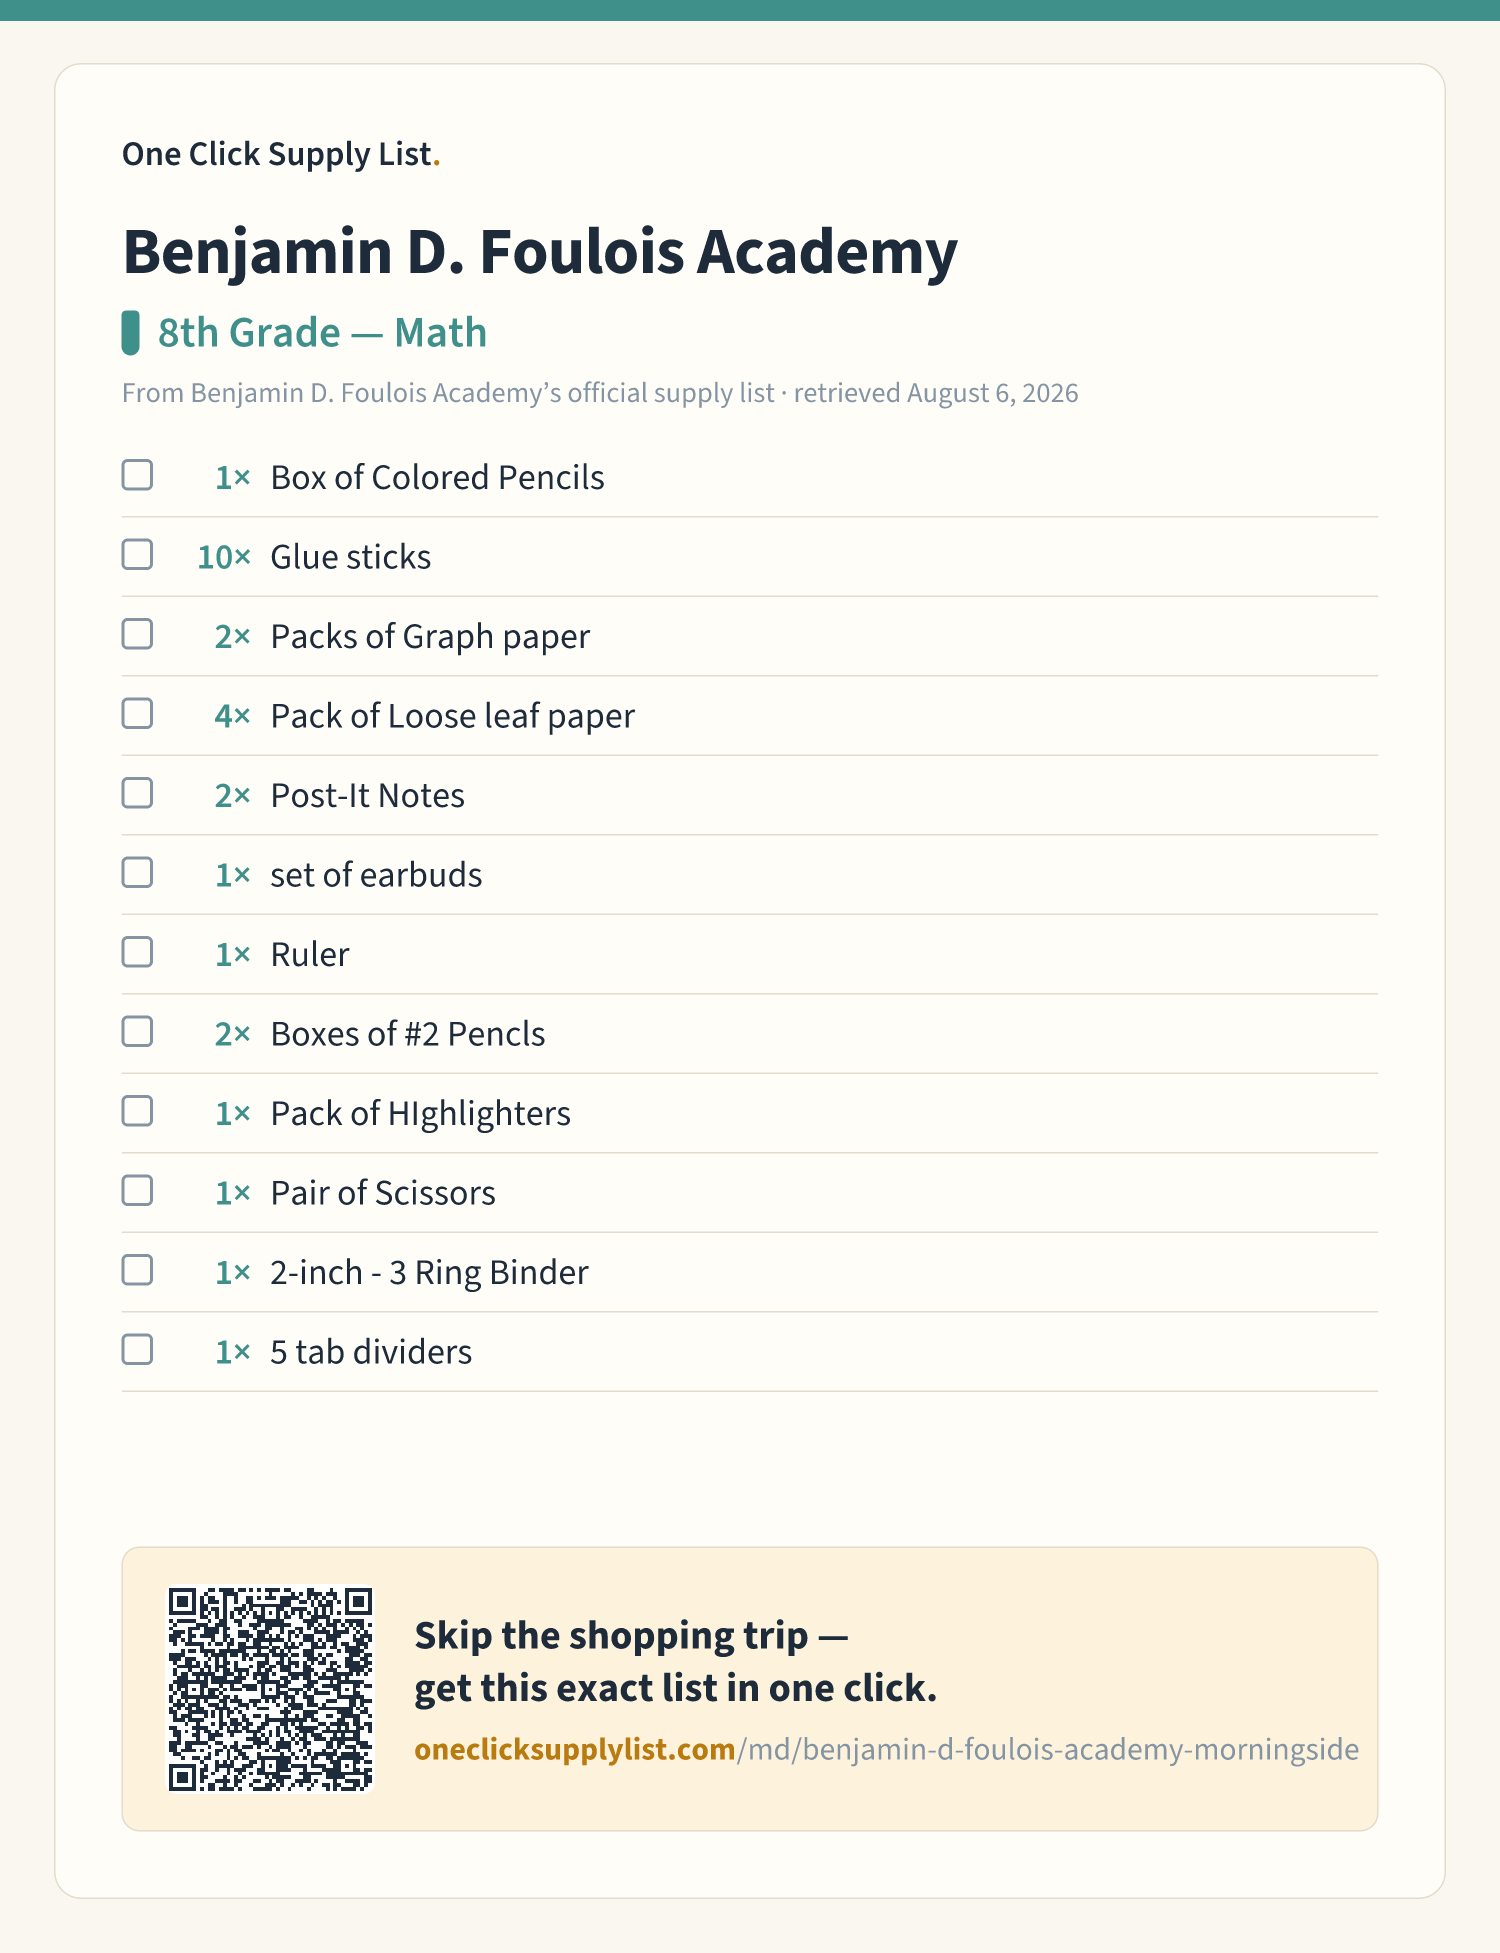Tick the Glue sticks checkbox
The width and height of the screenshot is (1500, 1953).
click(x=137, y=555)
